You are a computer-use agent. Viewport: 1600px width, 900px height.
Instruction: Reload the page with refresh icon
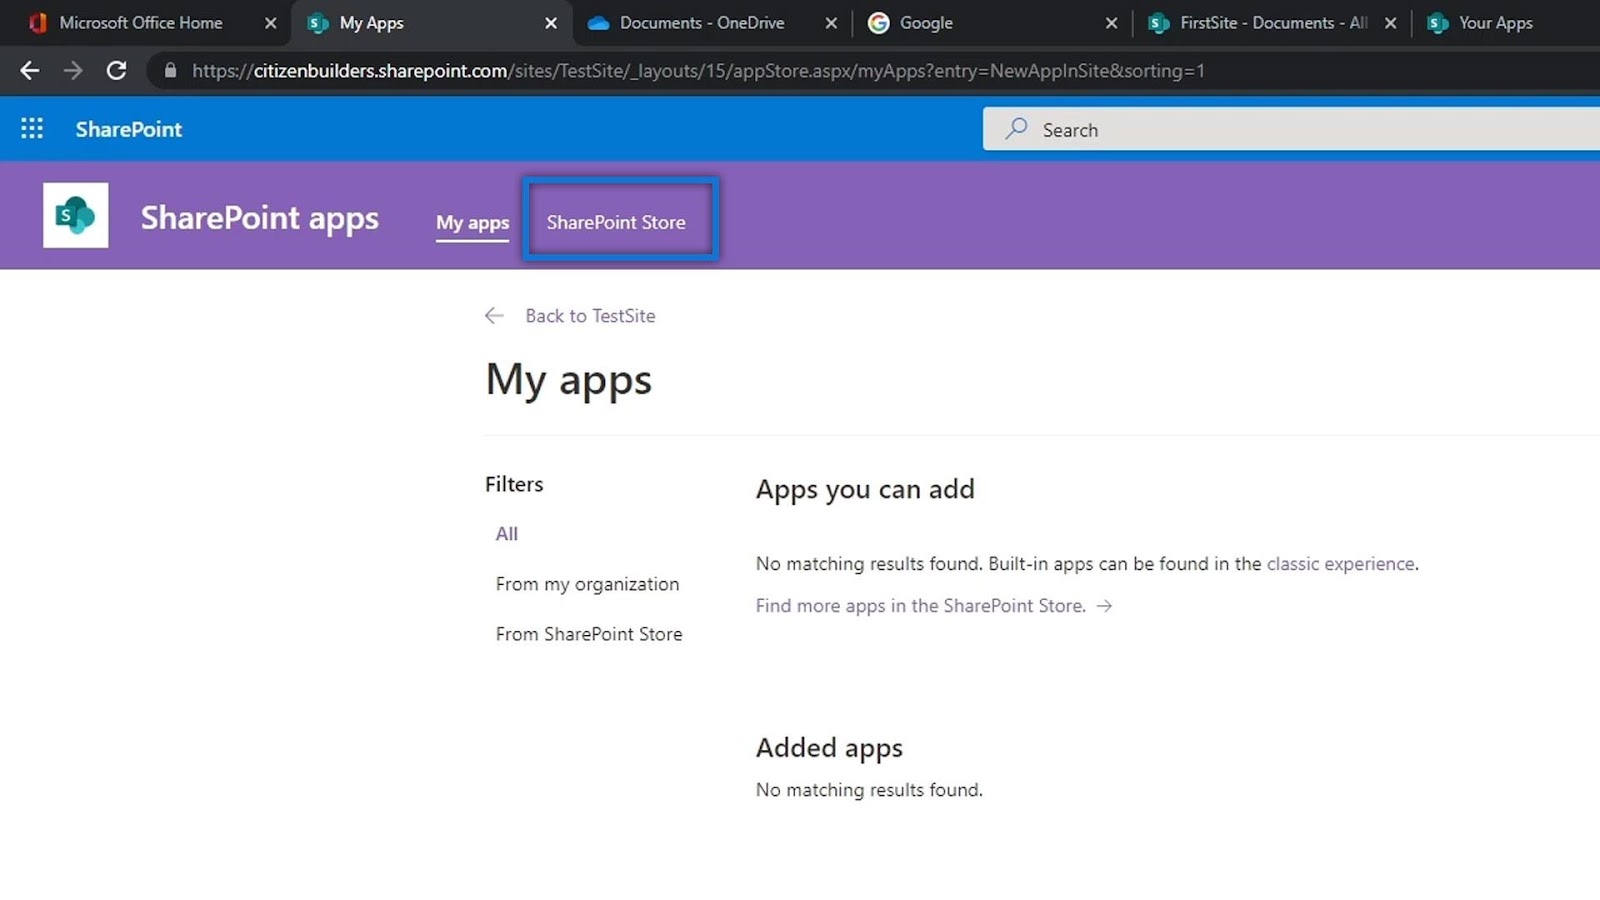point(116,71)
